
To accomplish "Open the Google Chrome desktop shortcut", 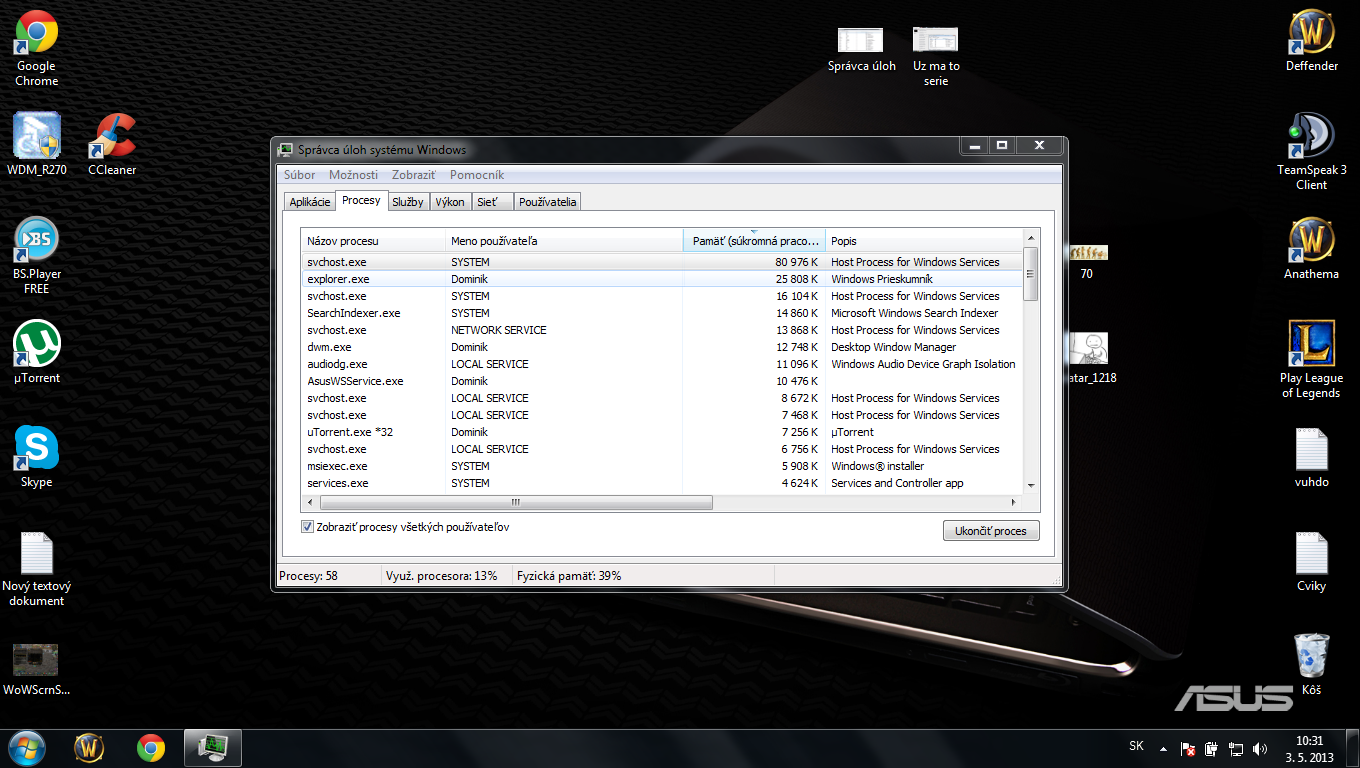I will click(x=36, y=34).
